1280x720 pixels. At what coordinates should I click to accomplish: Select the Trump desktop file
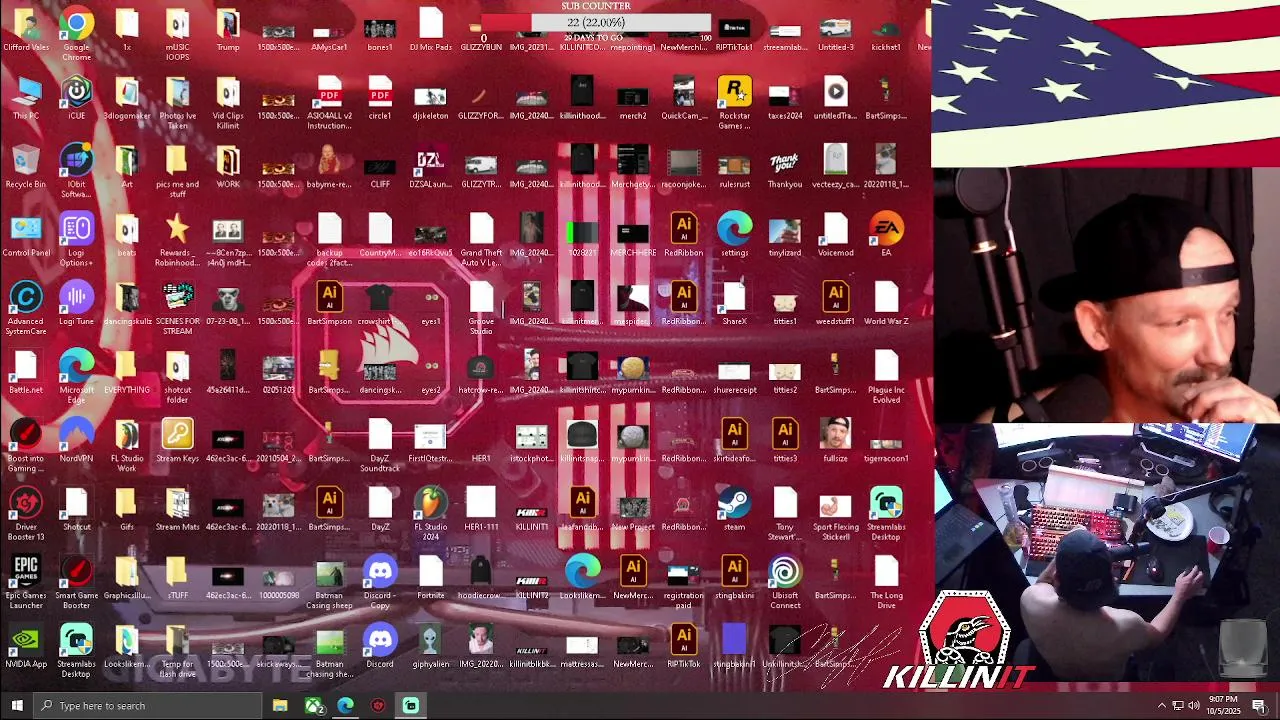[228, 32]
